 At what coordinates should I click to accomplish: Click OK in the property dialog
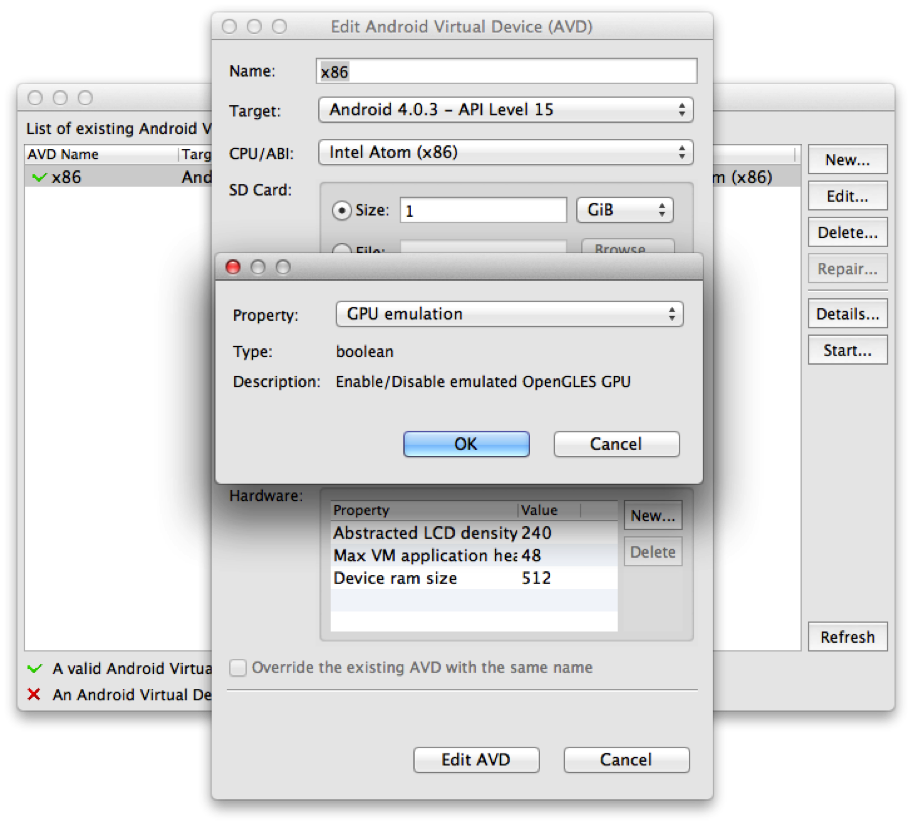pyautogui.click(x=466, y=444)
